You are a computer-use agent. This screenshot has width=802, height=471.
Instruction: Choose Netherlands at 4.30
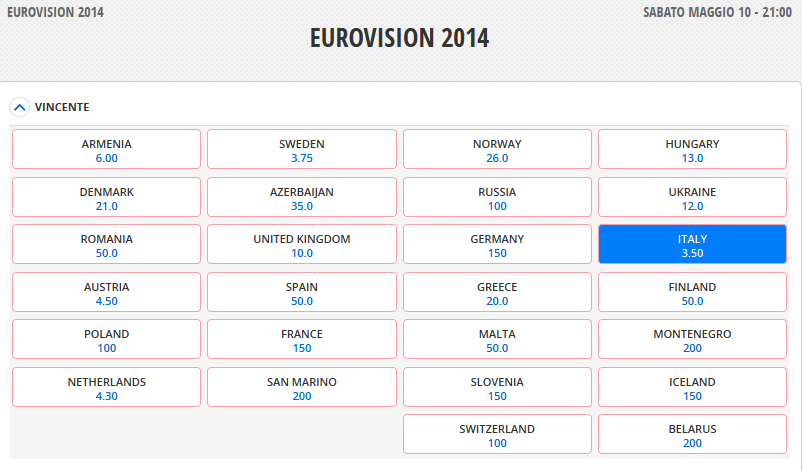tap(106, 388)
